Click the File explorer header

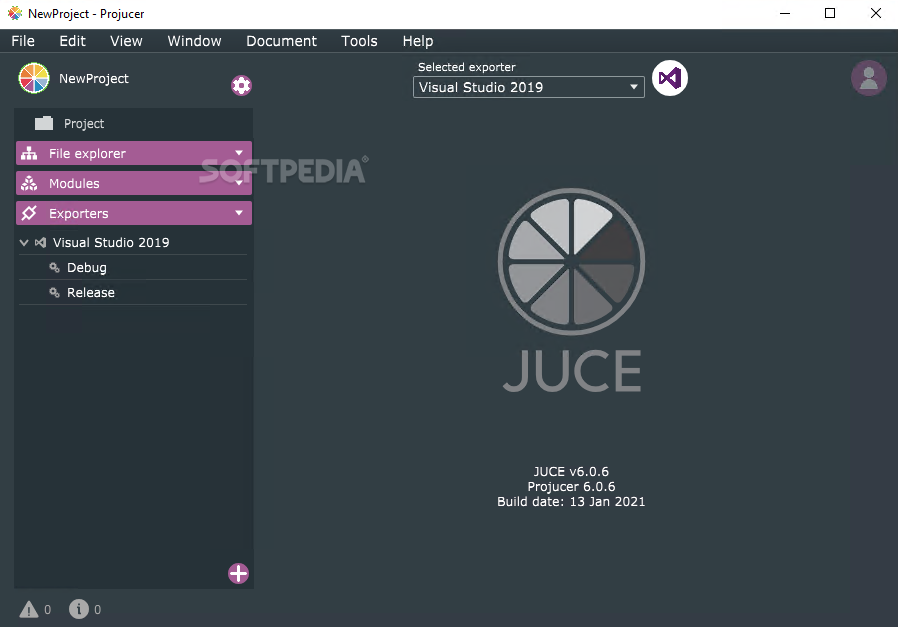(134, 153)
